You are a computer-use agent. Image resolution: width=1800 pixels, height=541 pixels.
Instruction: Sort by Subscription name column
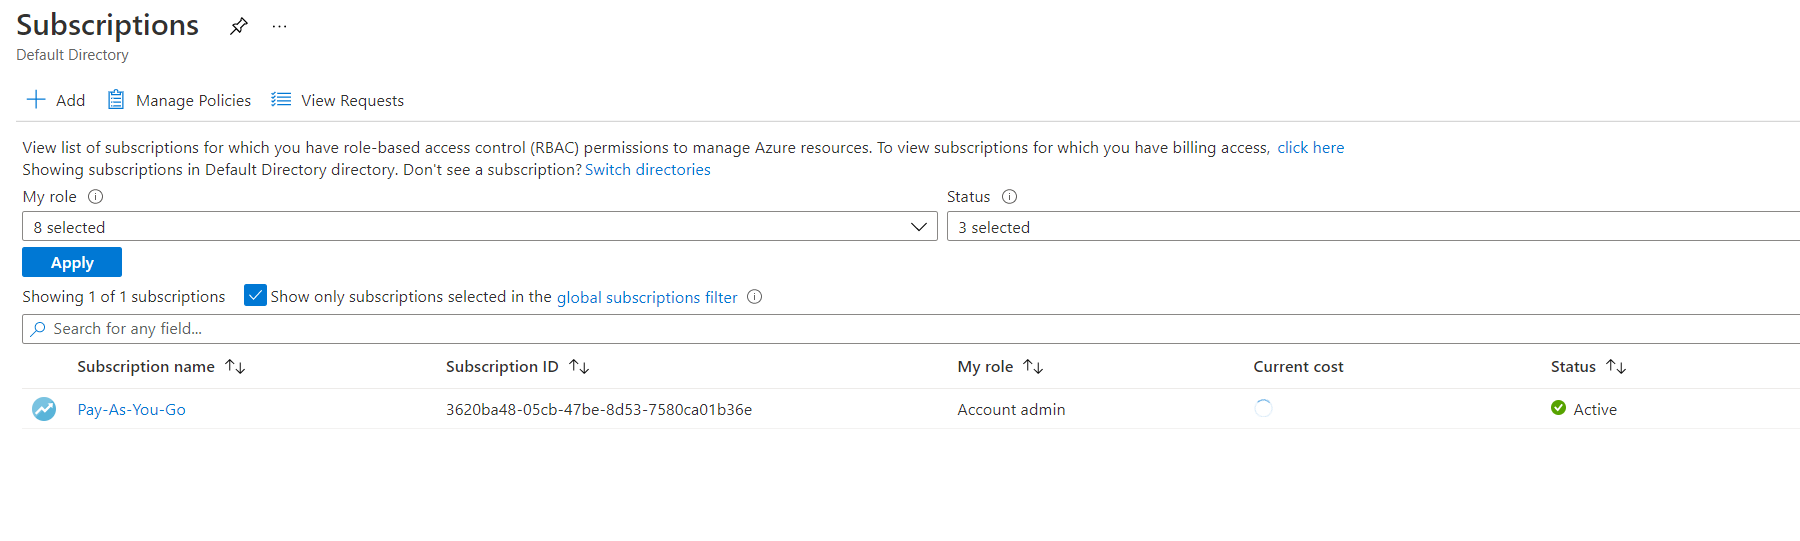pyautogui.click(x=161, y=367)
